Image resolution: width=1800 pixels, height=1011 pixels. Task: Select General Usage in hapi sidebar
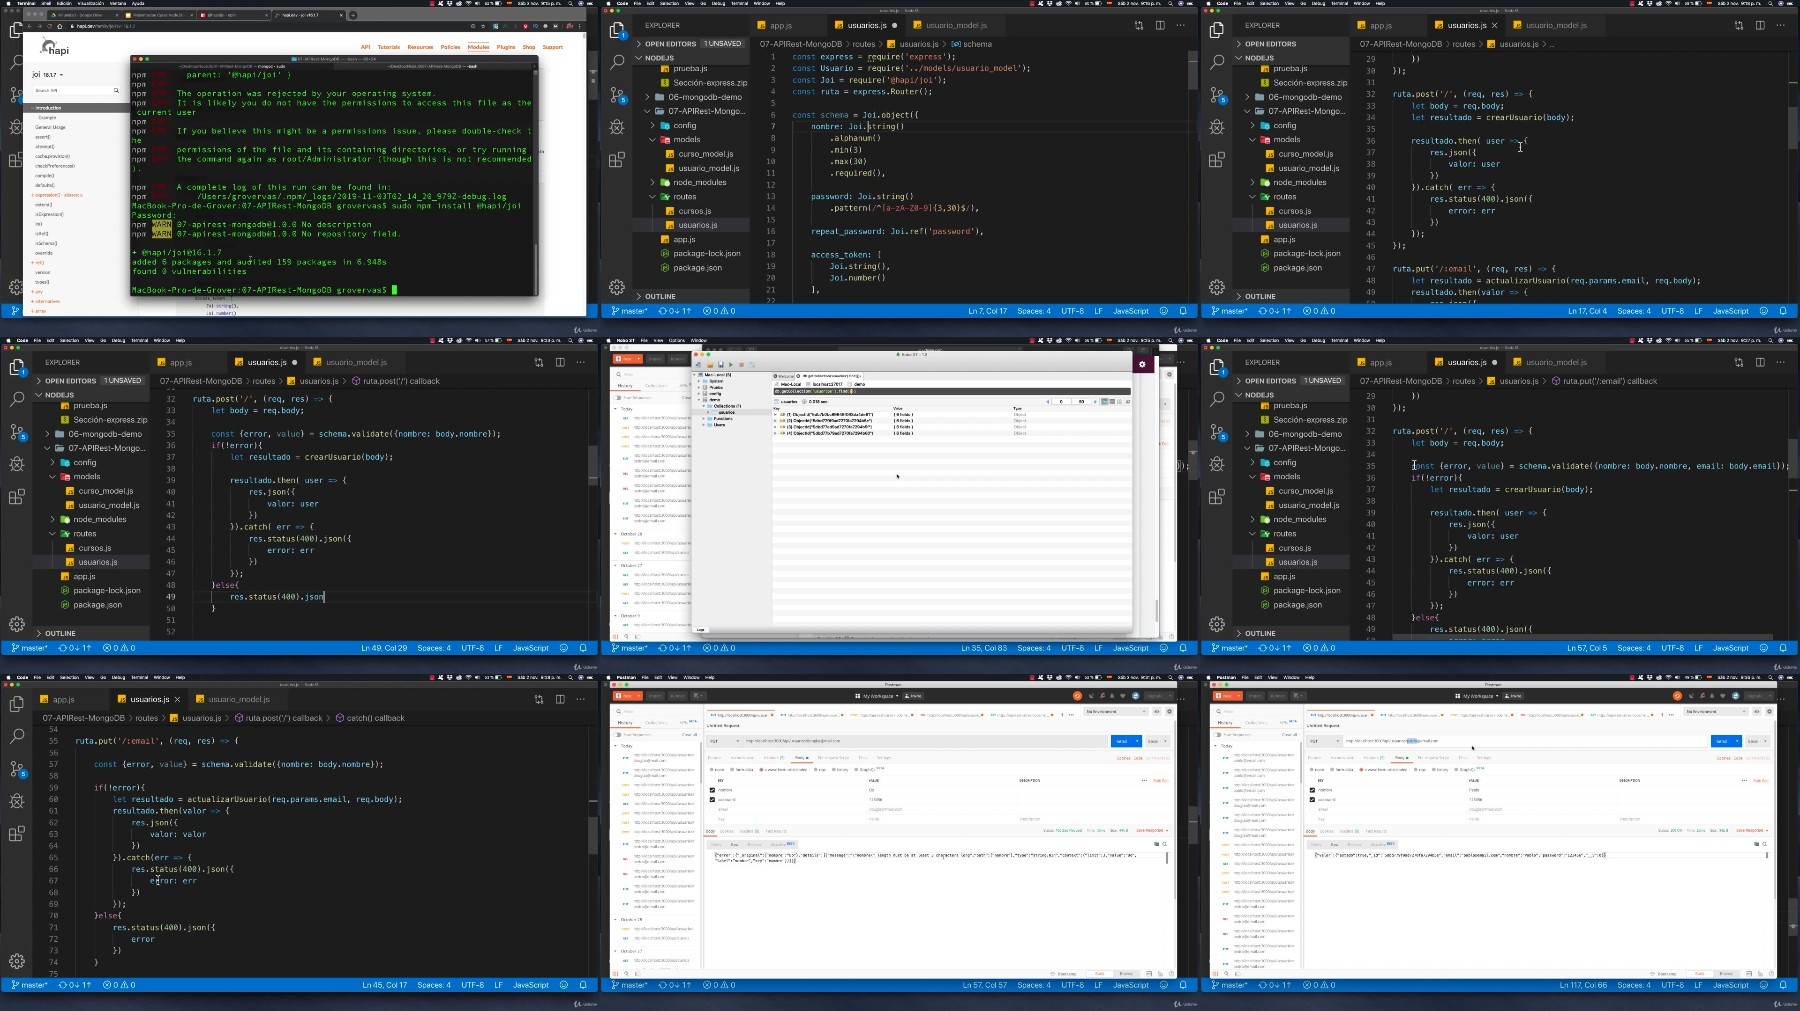pos(50,127)
